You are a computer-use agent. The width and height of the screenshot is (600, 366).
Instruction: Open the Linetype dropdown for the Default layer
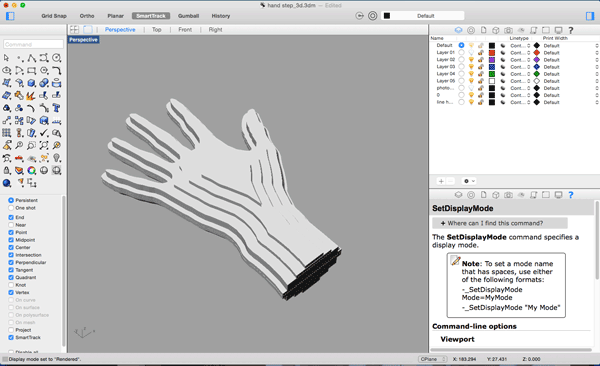point(520,46)
